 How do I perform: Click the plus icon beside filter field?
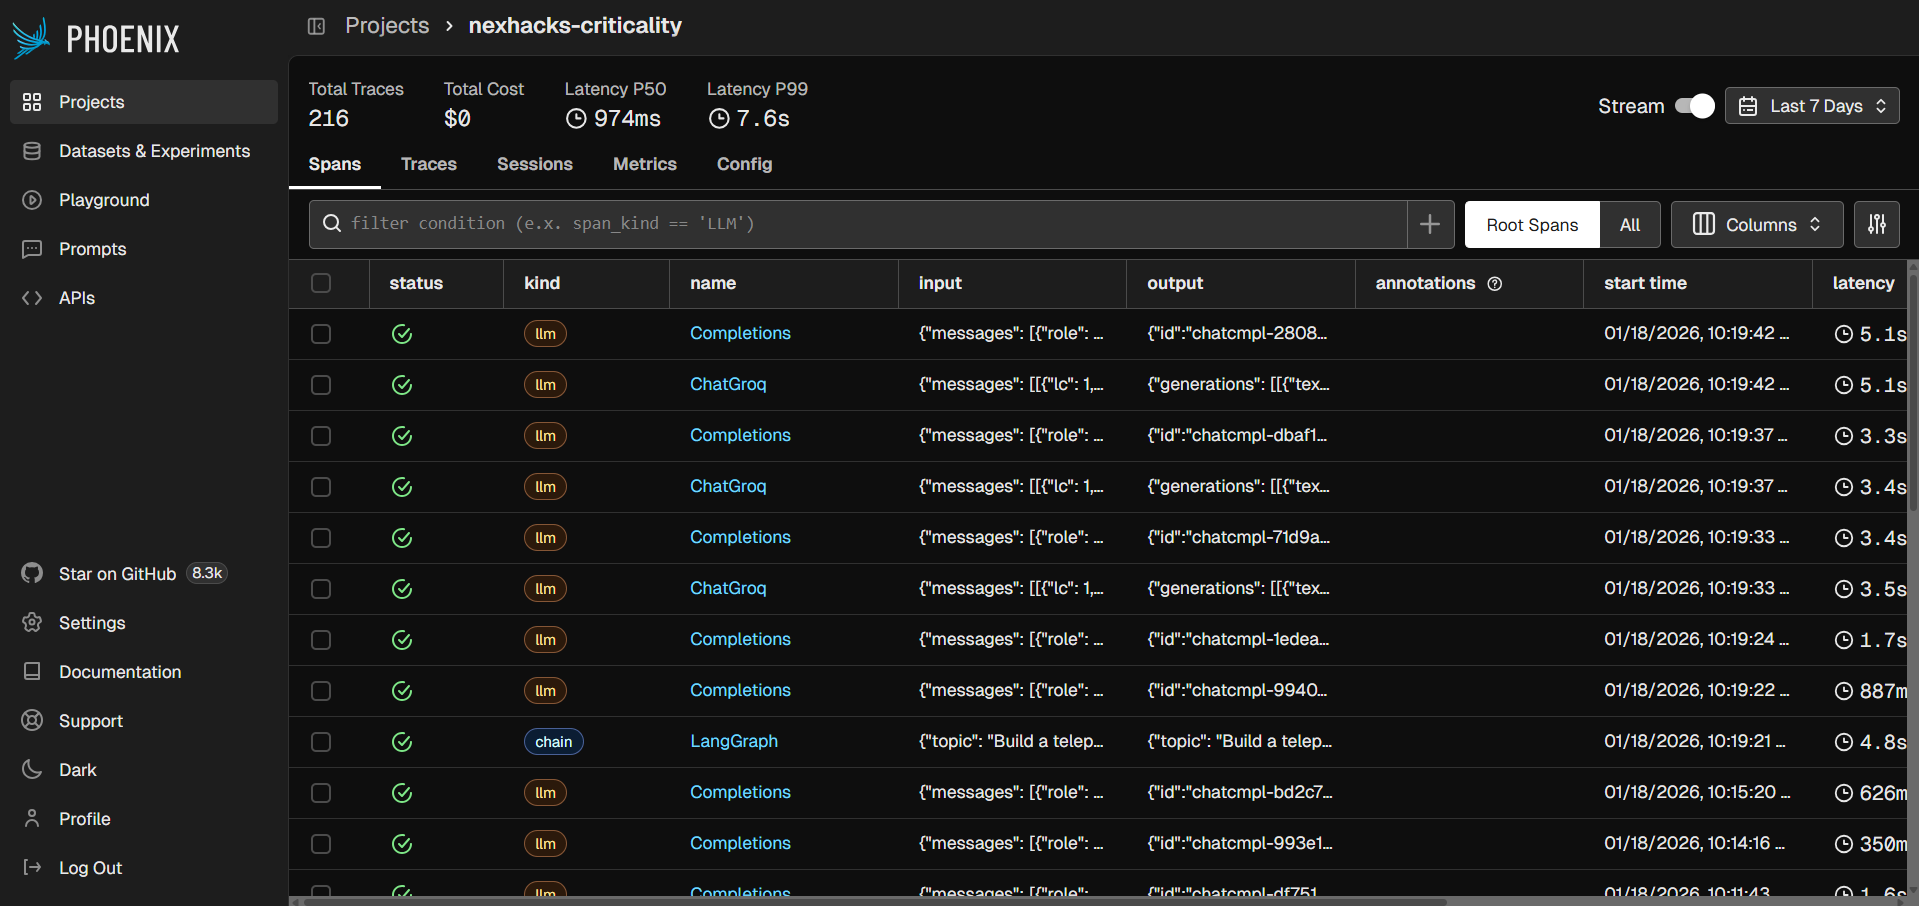pos(1430,224)
